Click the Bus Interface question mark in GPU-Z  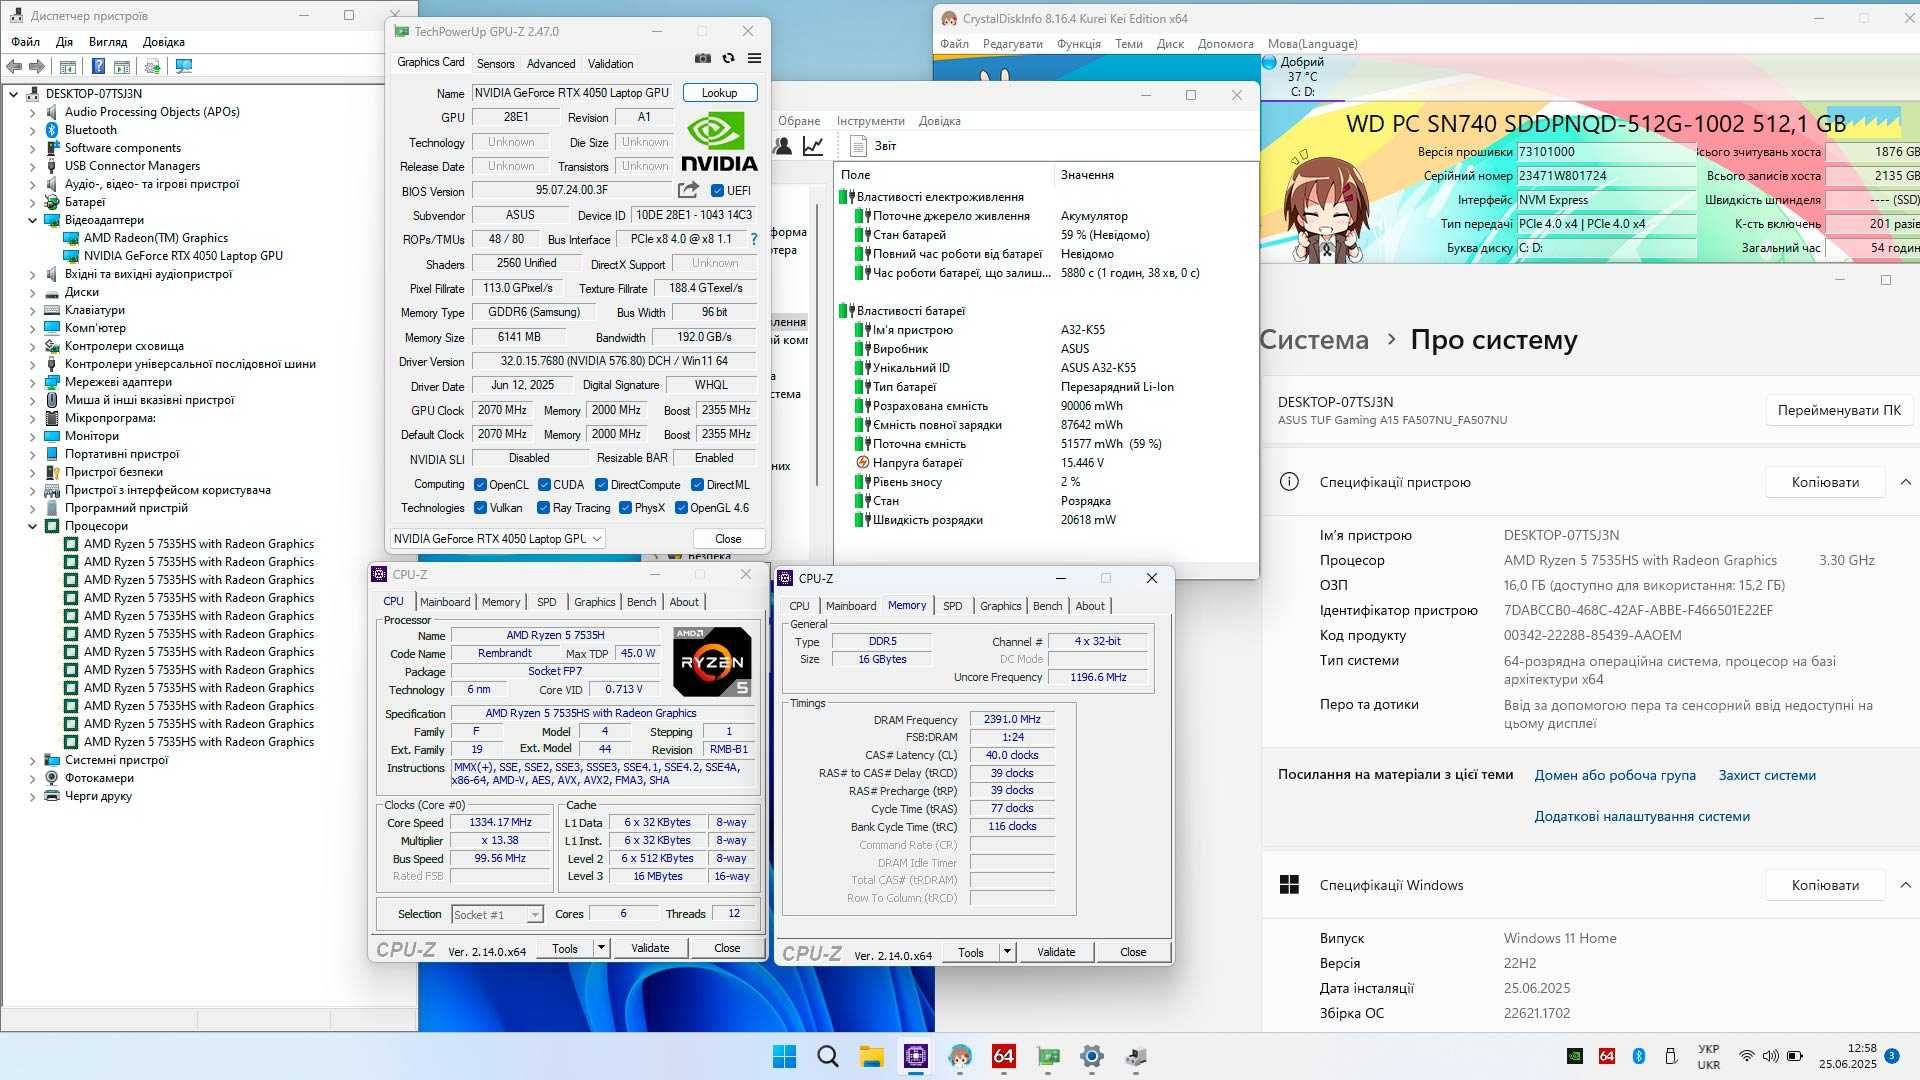tap(754, 240)
